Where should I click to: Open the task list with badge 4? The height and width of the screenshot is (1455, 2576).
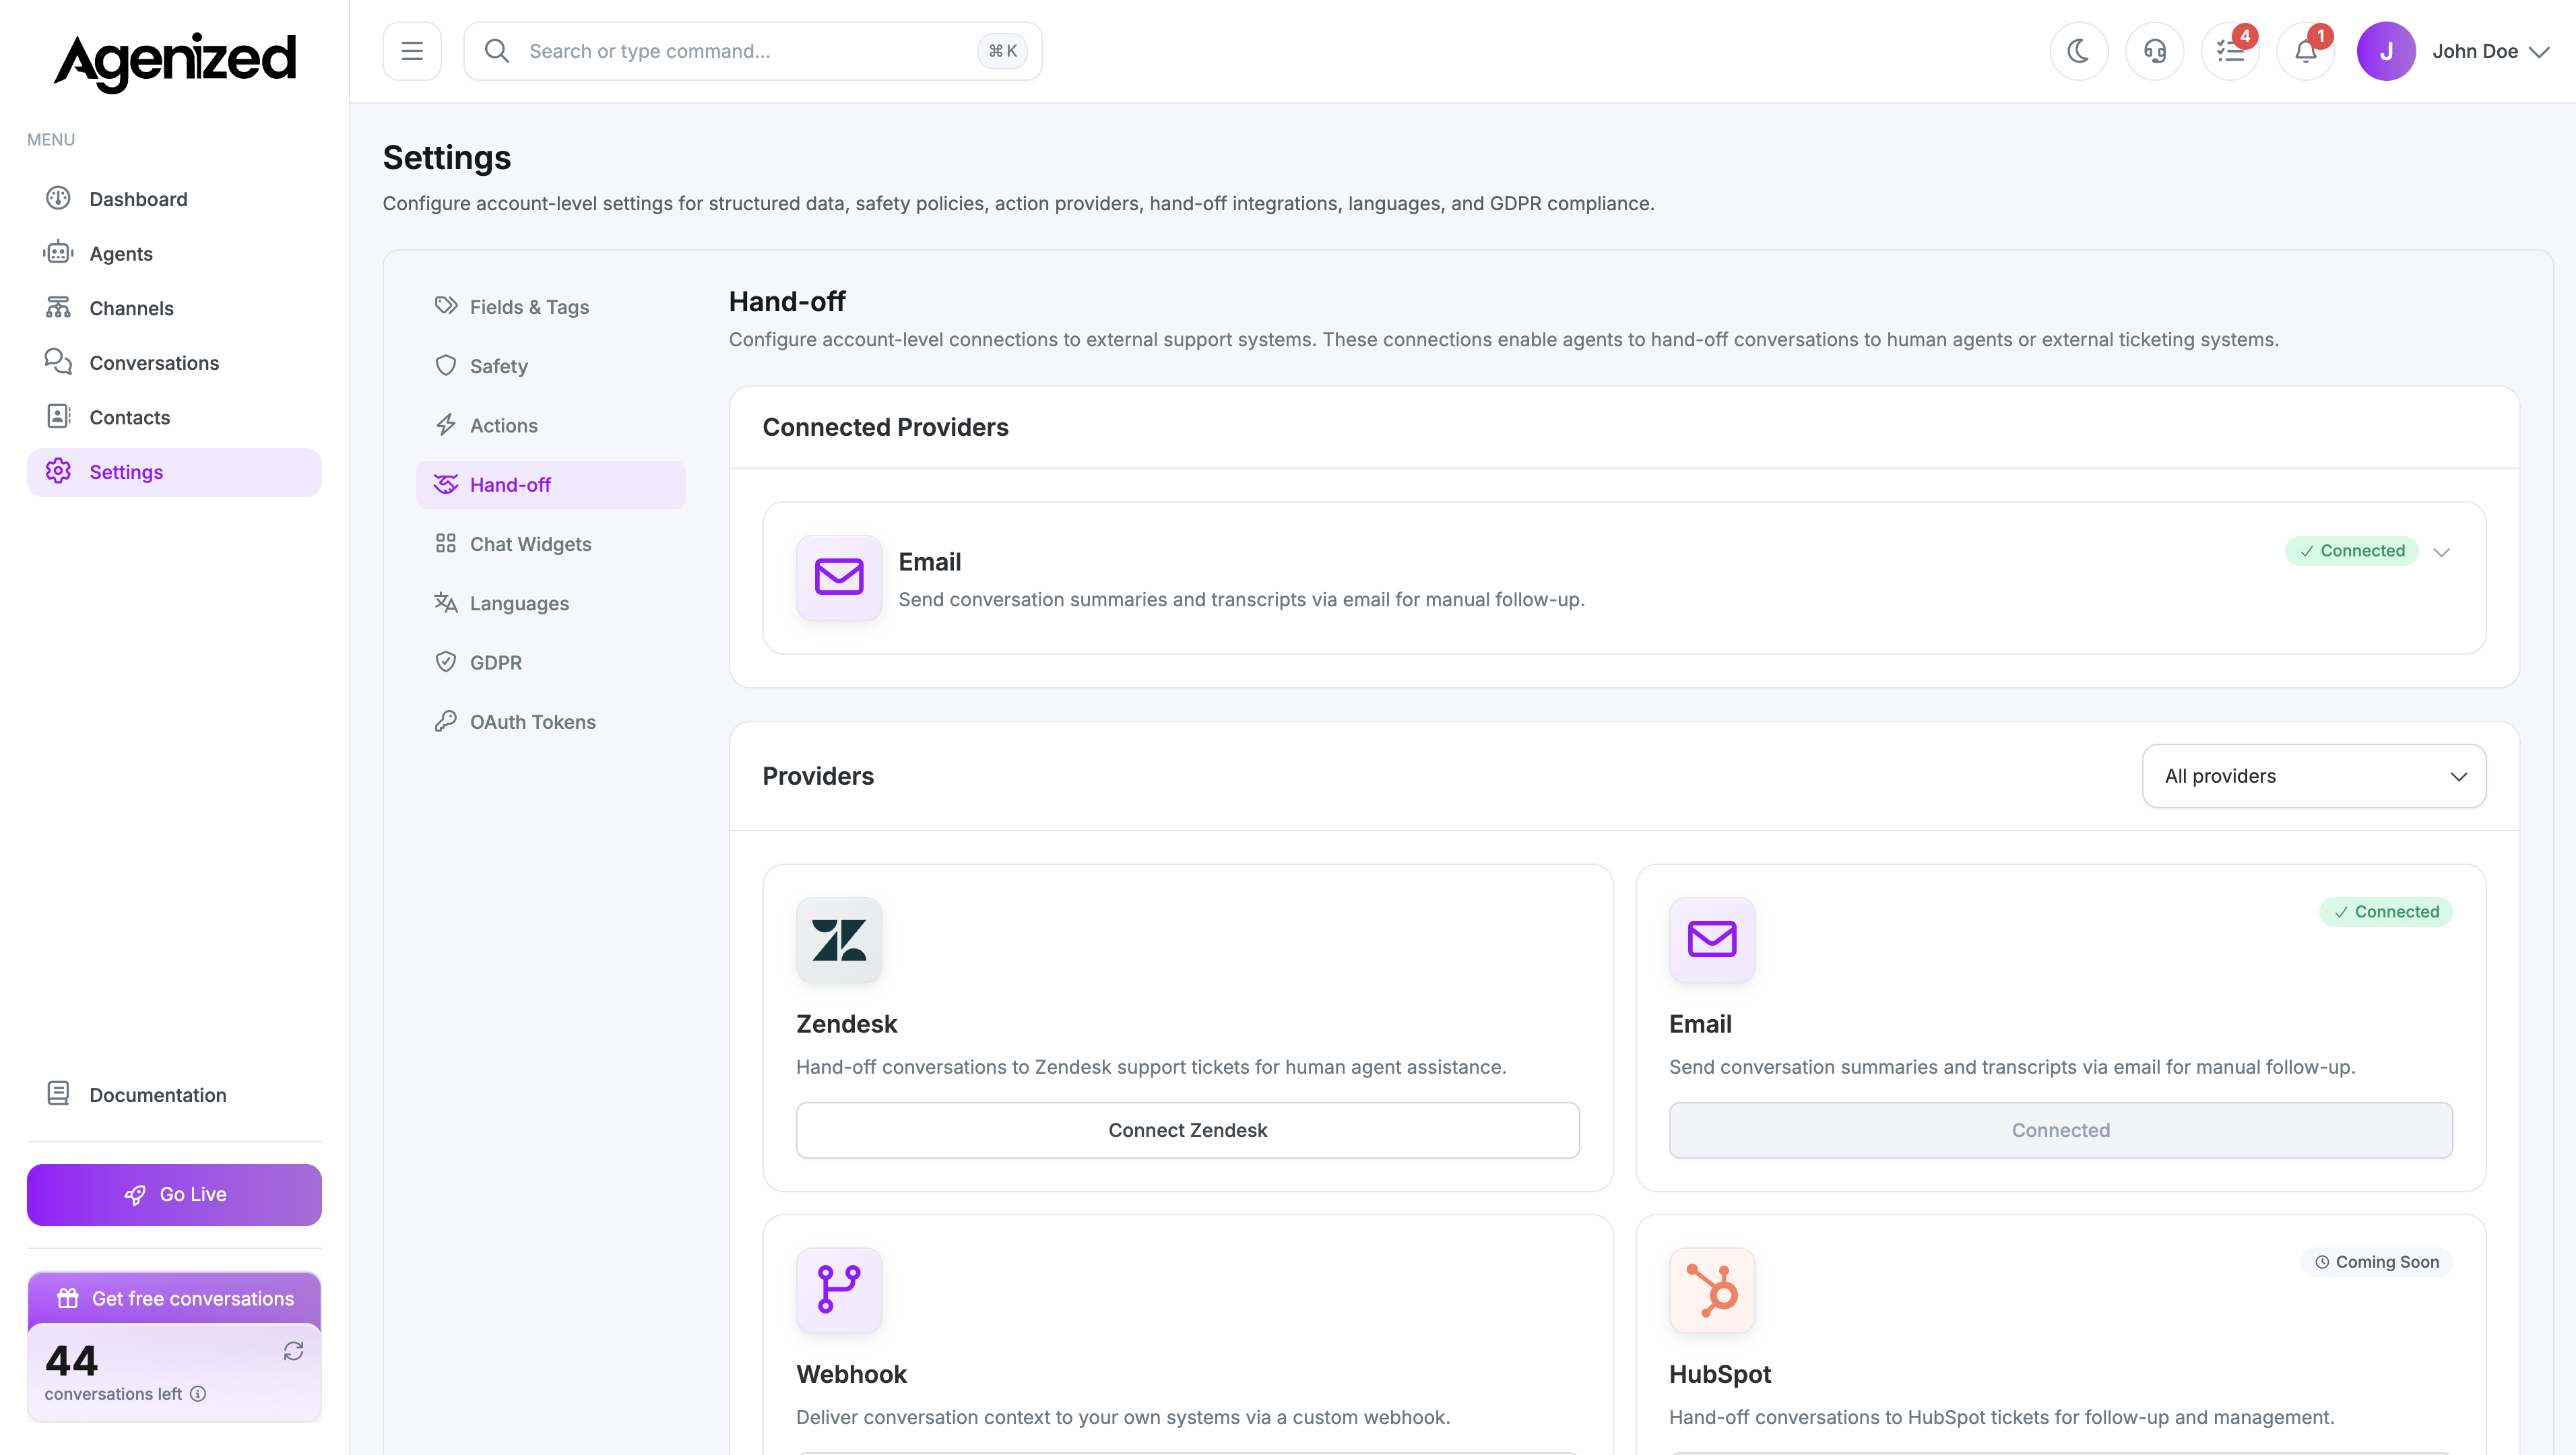(2229, 50)
